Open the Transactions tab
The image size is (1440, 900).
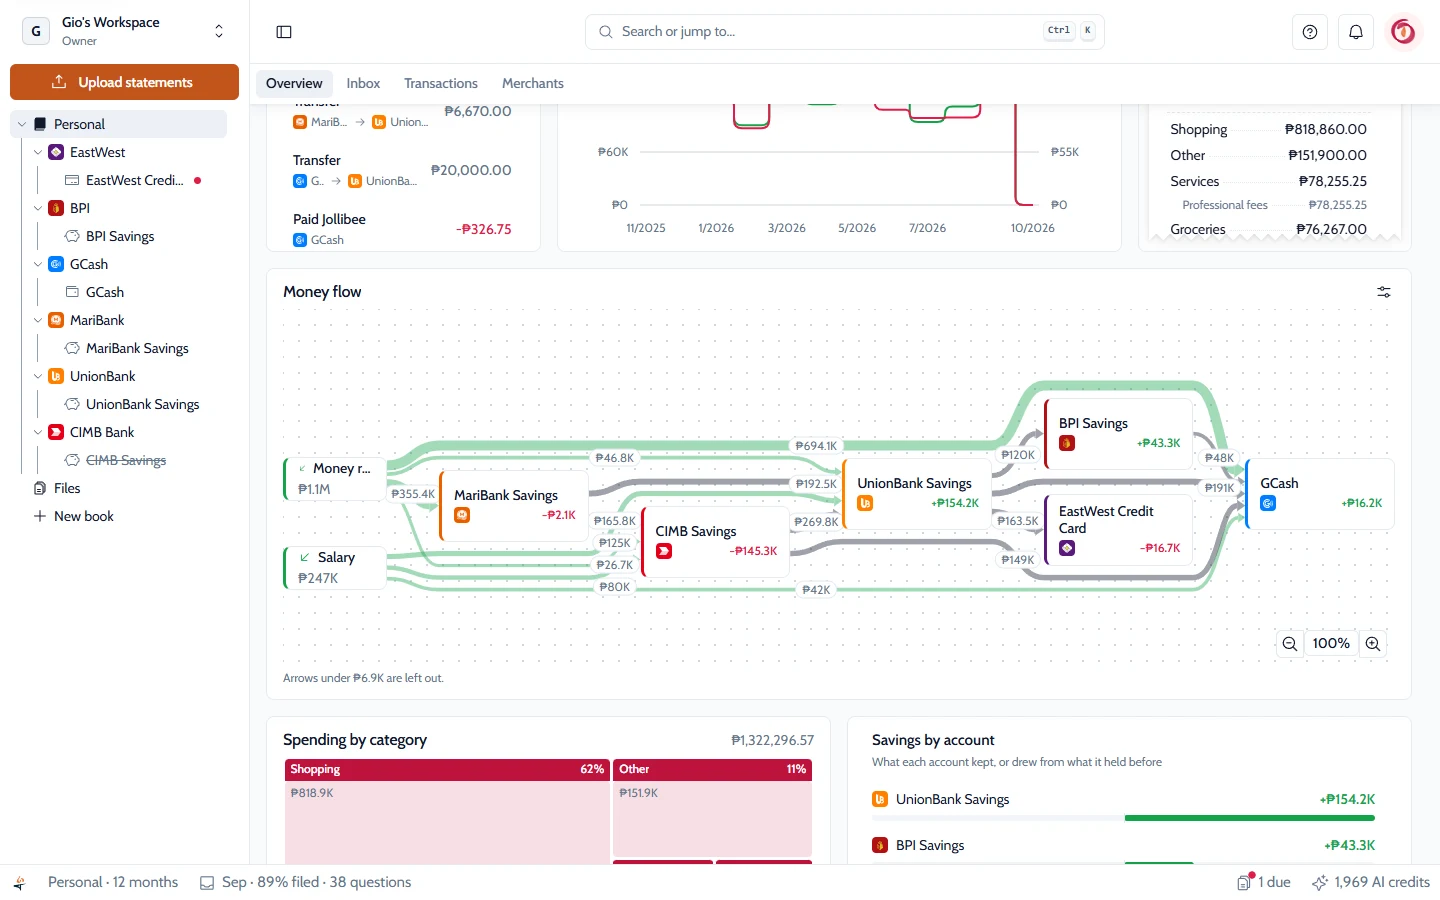[x=441, y=83]
